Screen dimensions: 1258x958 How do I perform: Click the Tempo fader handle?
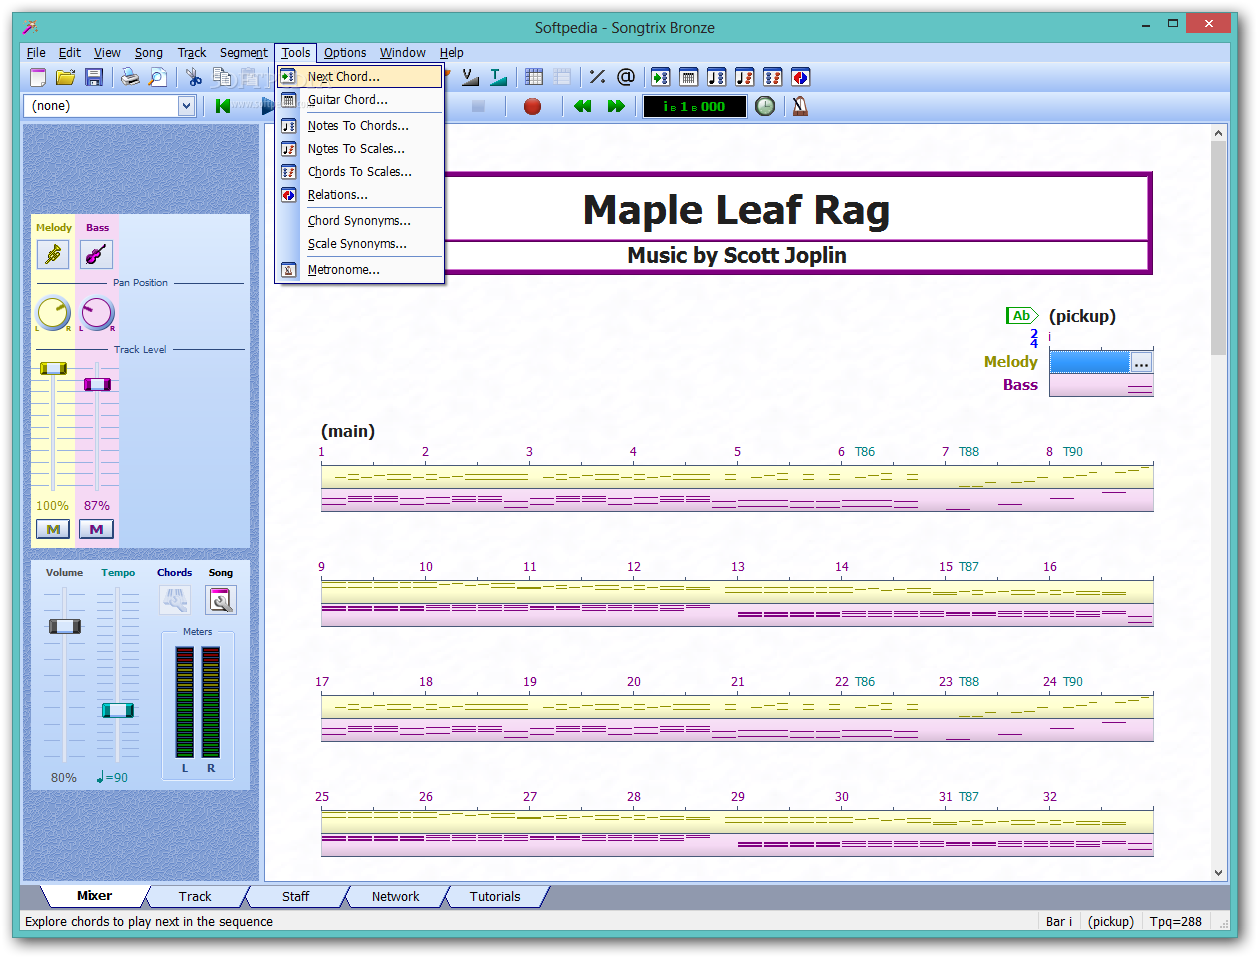tap(117, 710)
